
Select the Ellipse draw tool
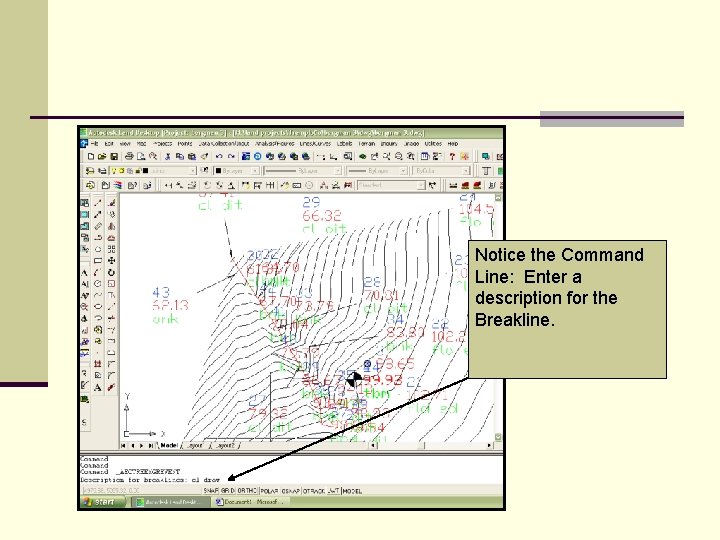point(98,306)
